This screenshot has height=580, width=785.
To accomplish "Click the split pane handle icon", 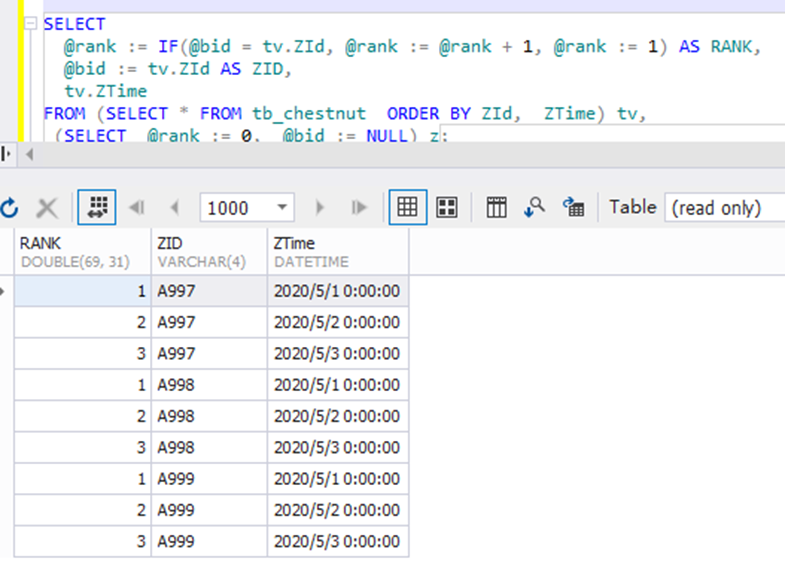I will point(6,154).
